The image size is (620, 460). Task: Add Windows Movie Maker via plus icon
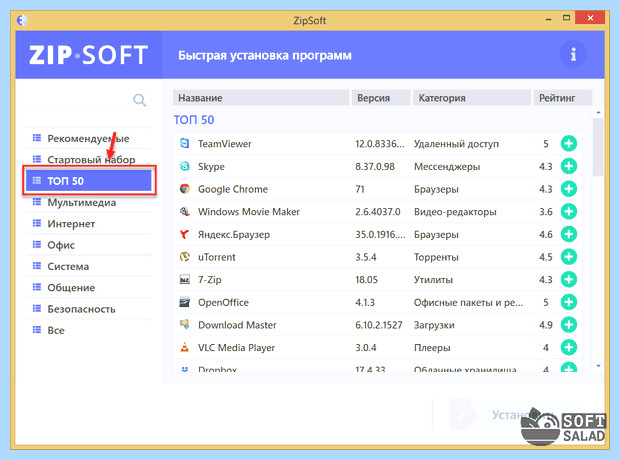click(569, 212)
